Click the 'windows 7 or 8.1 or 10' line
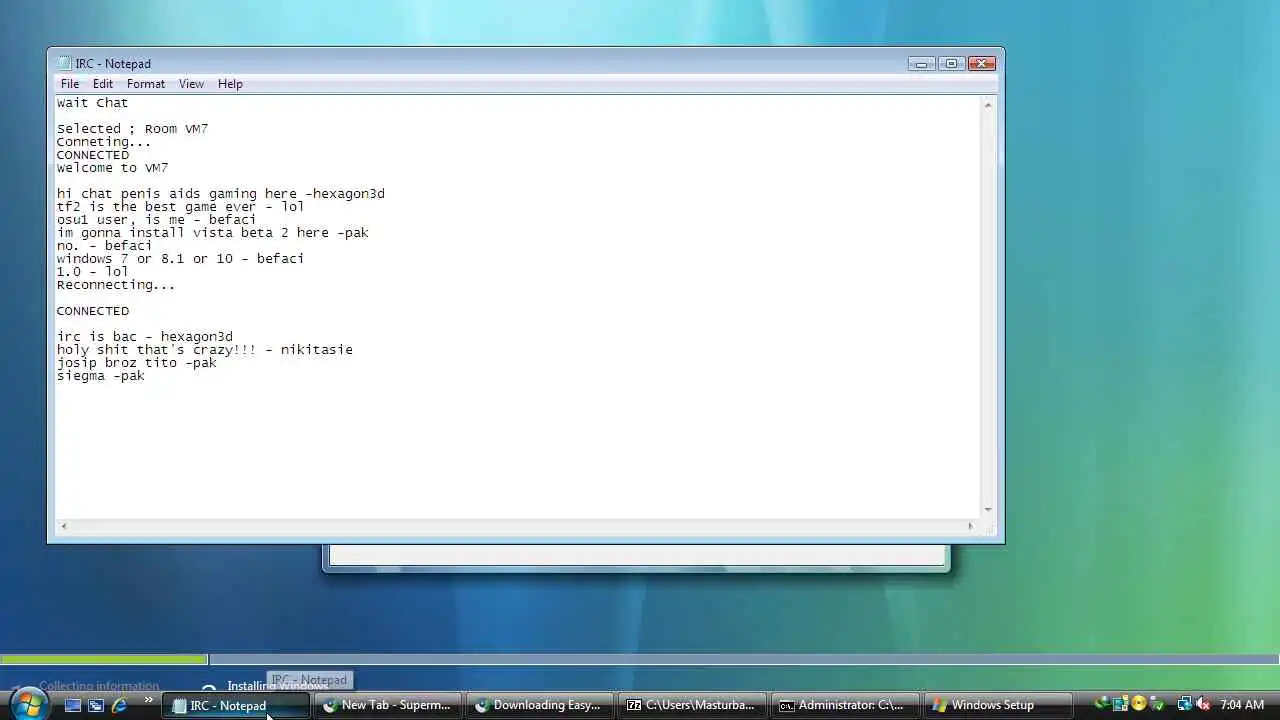Screen dimensions: 1280x720 pyautogui.click(x=180, y=259)
